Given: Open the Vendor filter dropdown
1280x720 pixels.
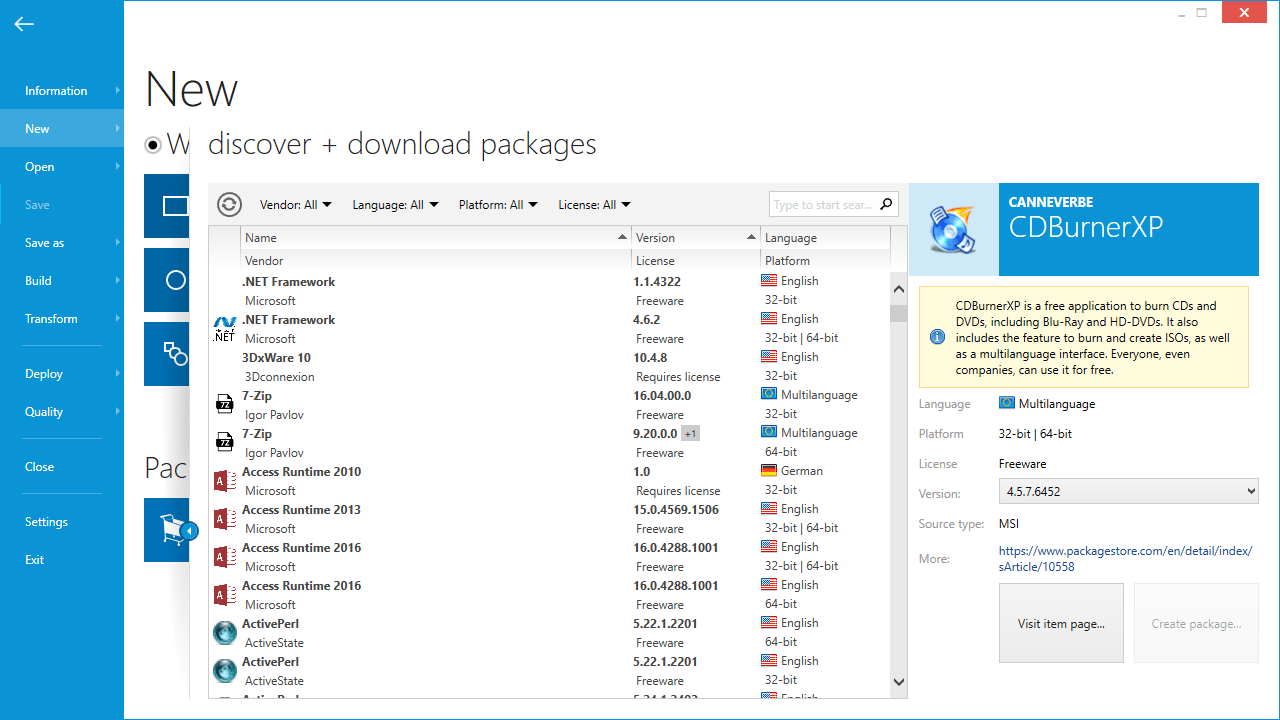Looking at the screenshot, I should [x=295, y=205].
